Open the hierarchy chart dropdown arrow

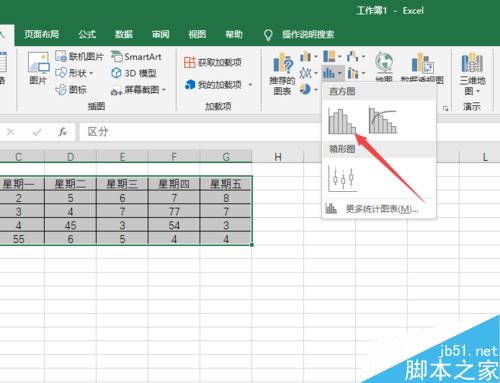click(340, 56)
